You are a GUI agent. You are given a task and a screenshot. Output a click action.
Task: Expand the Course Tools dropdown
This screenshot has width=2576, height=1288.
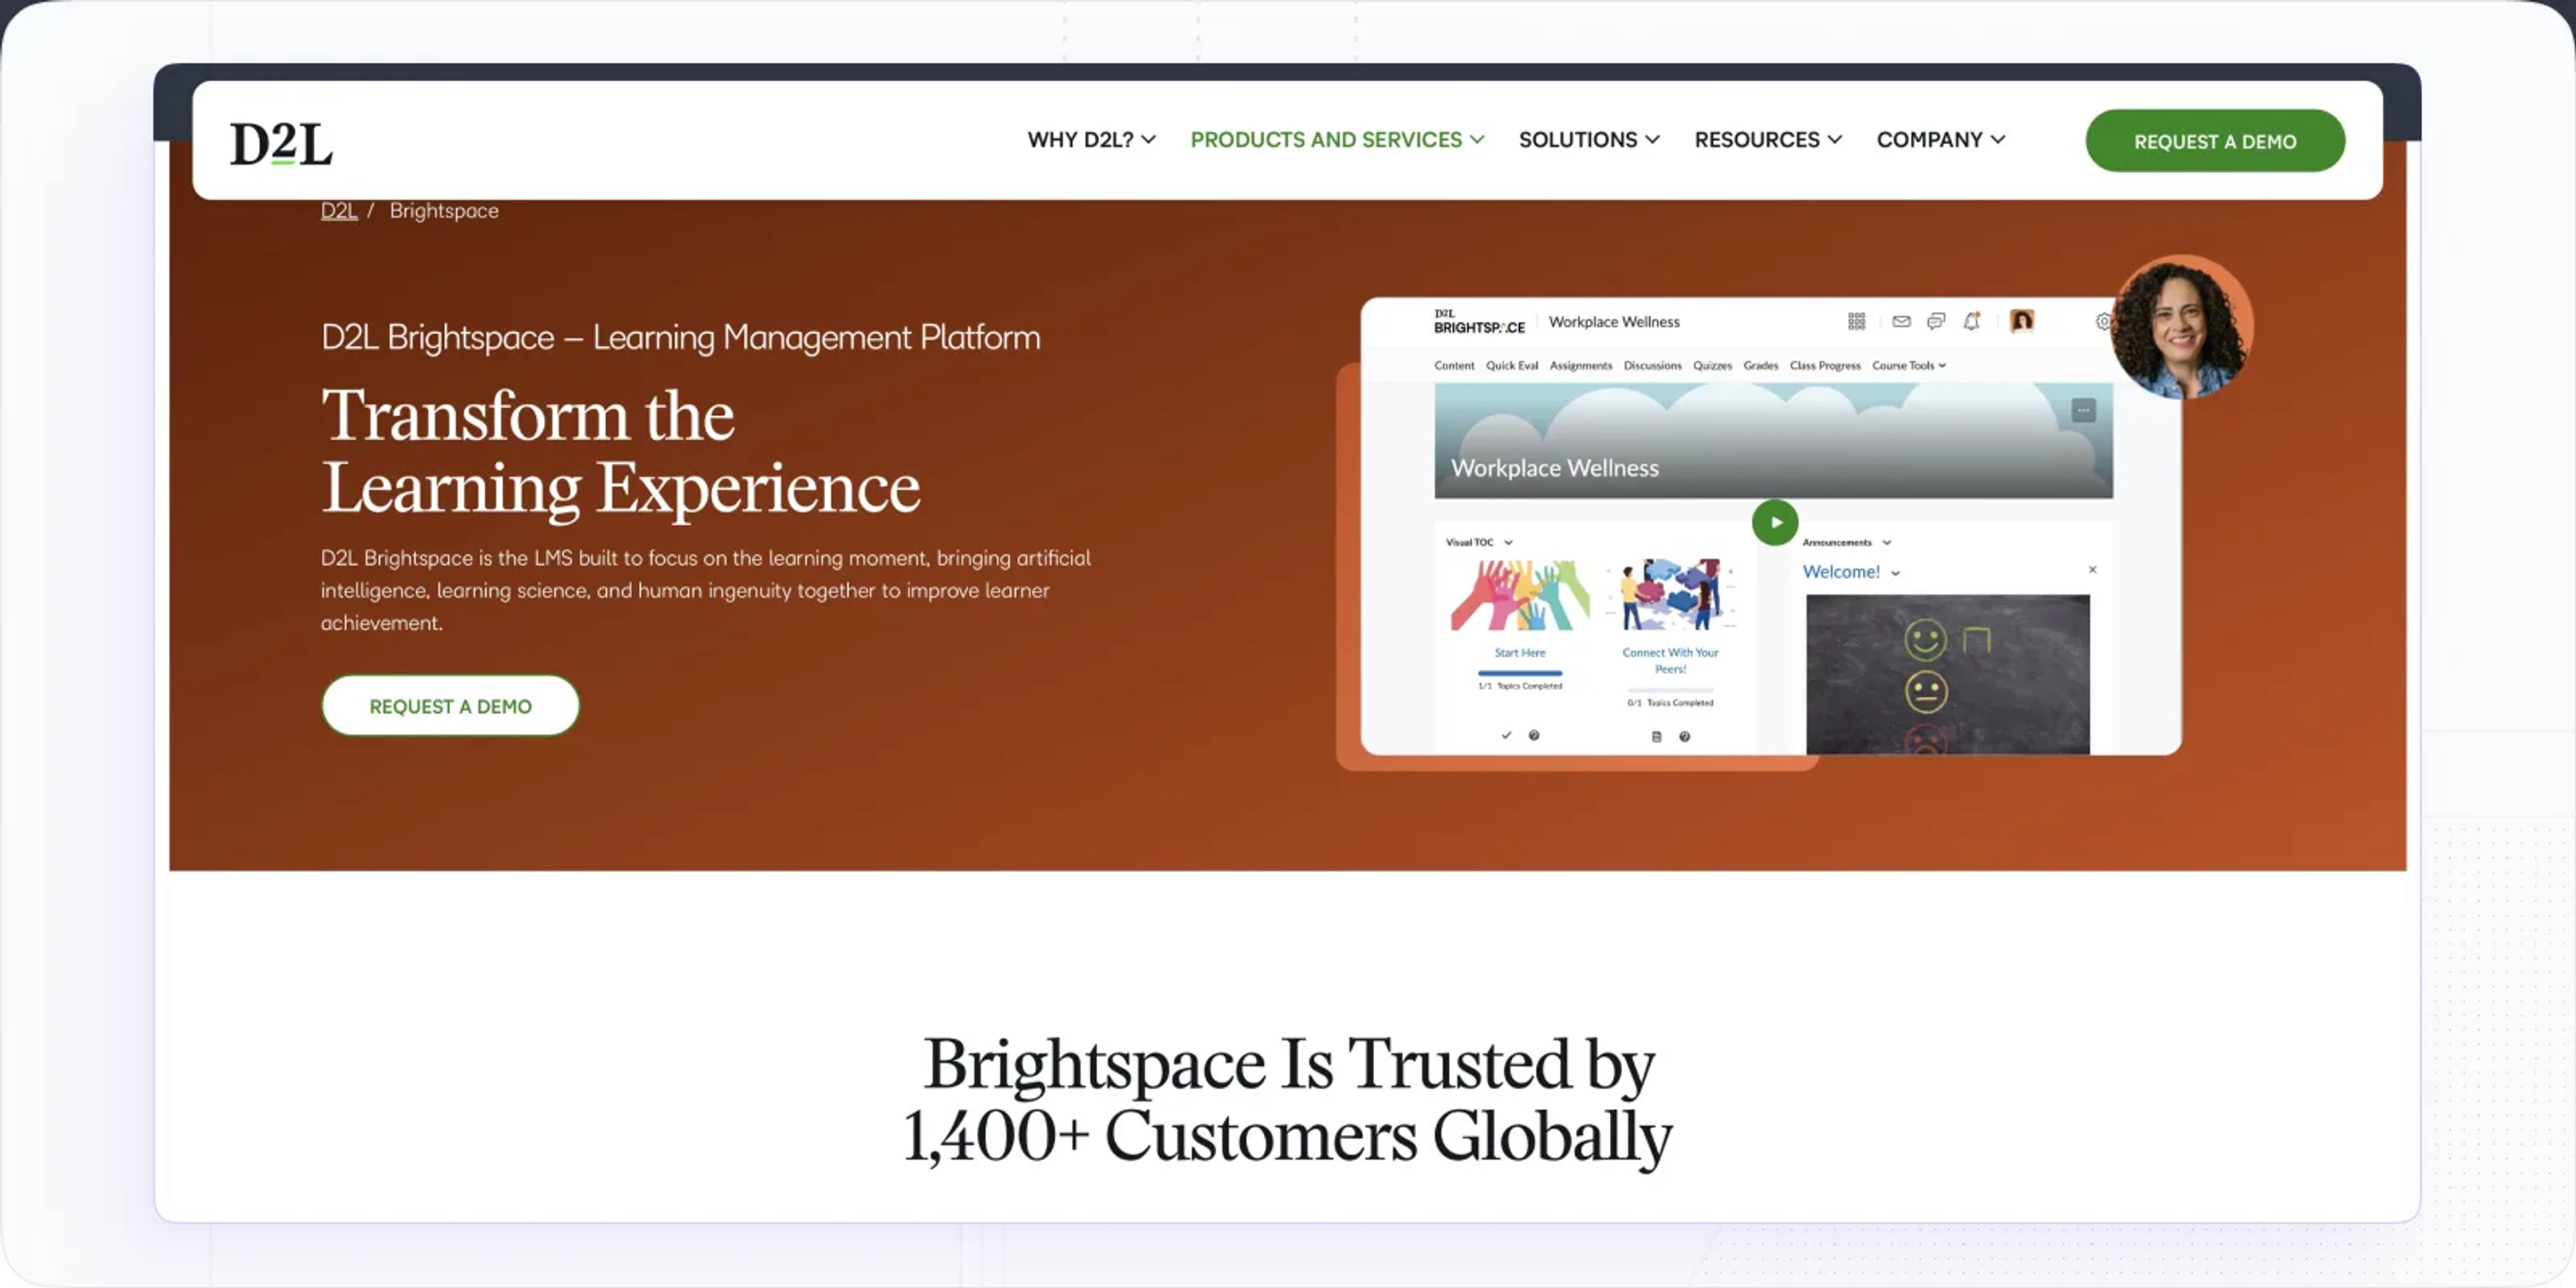[x=1909, y=366]
